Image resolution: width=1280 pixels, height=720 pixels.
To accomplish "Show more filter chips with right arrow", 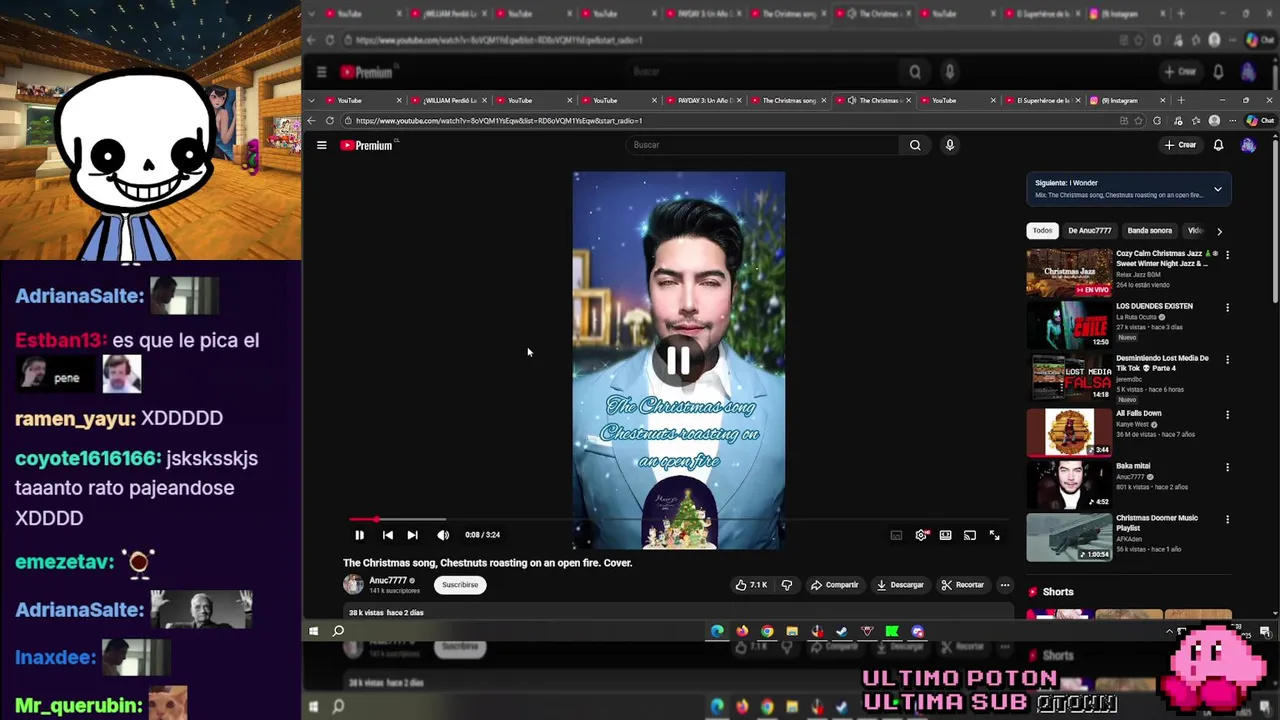I will (1219, 231).
